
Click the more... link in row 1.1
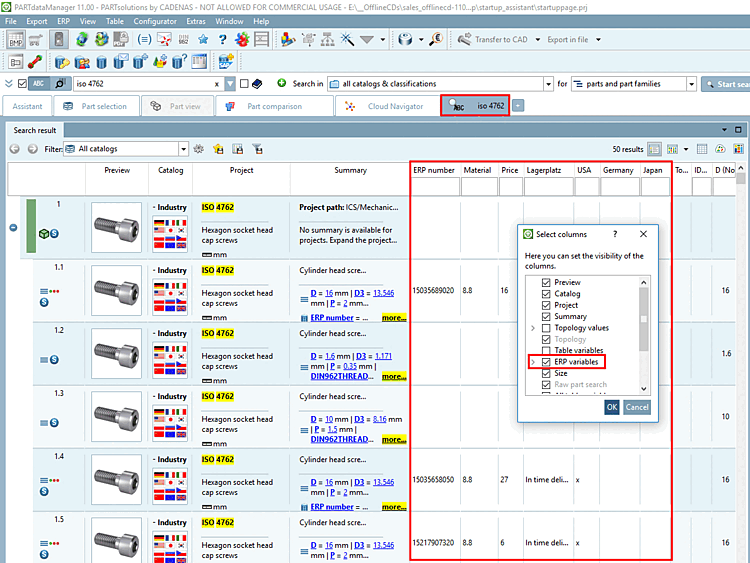393,318
